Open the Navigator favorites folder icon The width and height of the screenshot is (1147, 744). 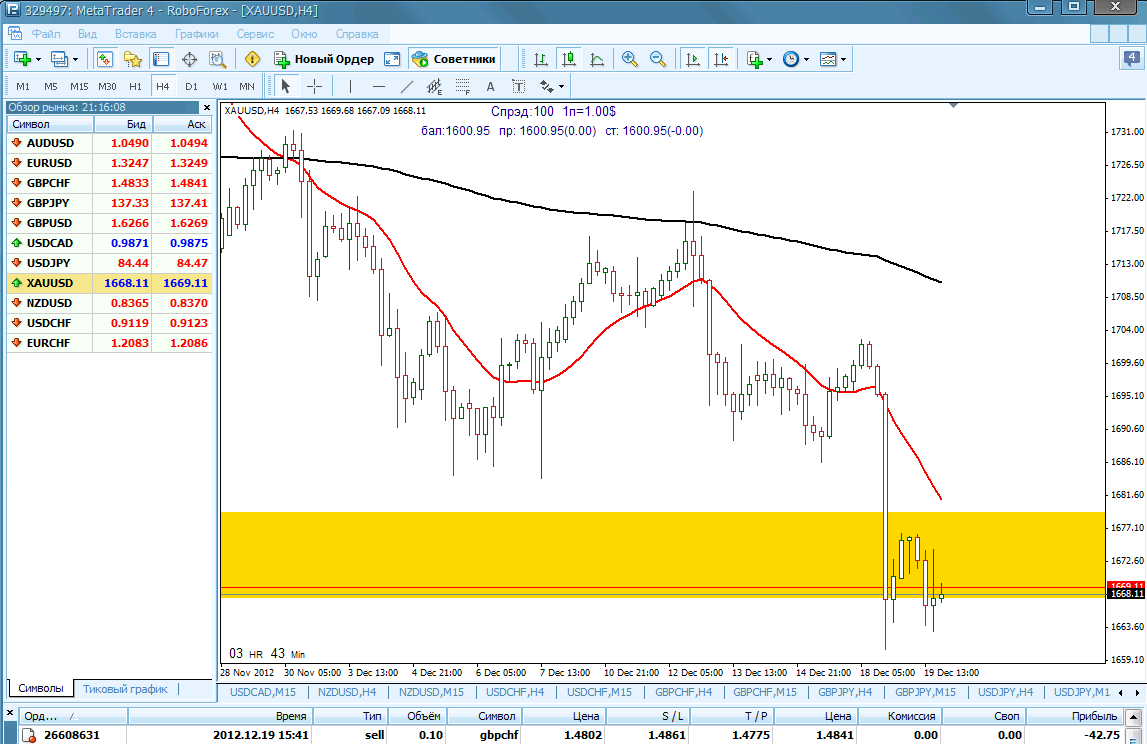pos(132,59)
